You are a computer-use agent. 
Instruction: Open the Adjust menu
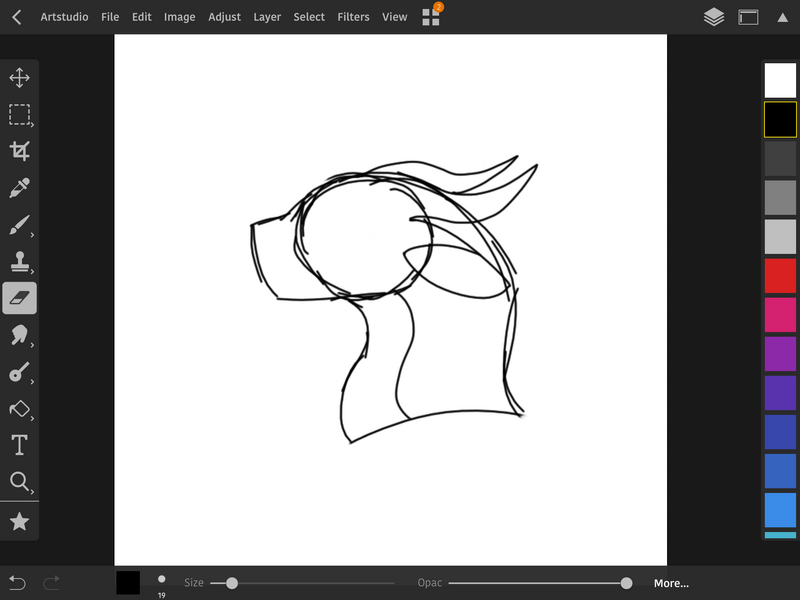(224, 17)
